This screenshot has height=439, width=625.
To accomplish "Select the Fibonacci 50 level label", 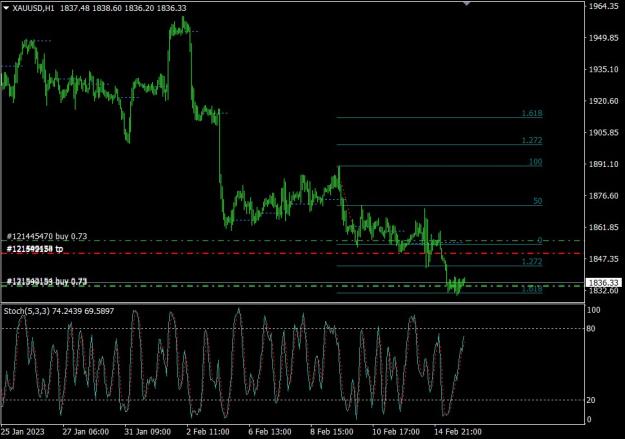I will [x=538, y=201].
